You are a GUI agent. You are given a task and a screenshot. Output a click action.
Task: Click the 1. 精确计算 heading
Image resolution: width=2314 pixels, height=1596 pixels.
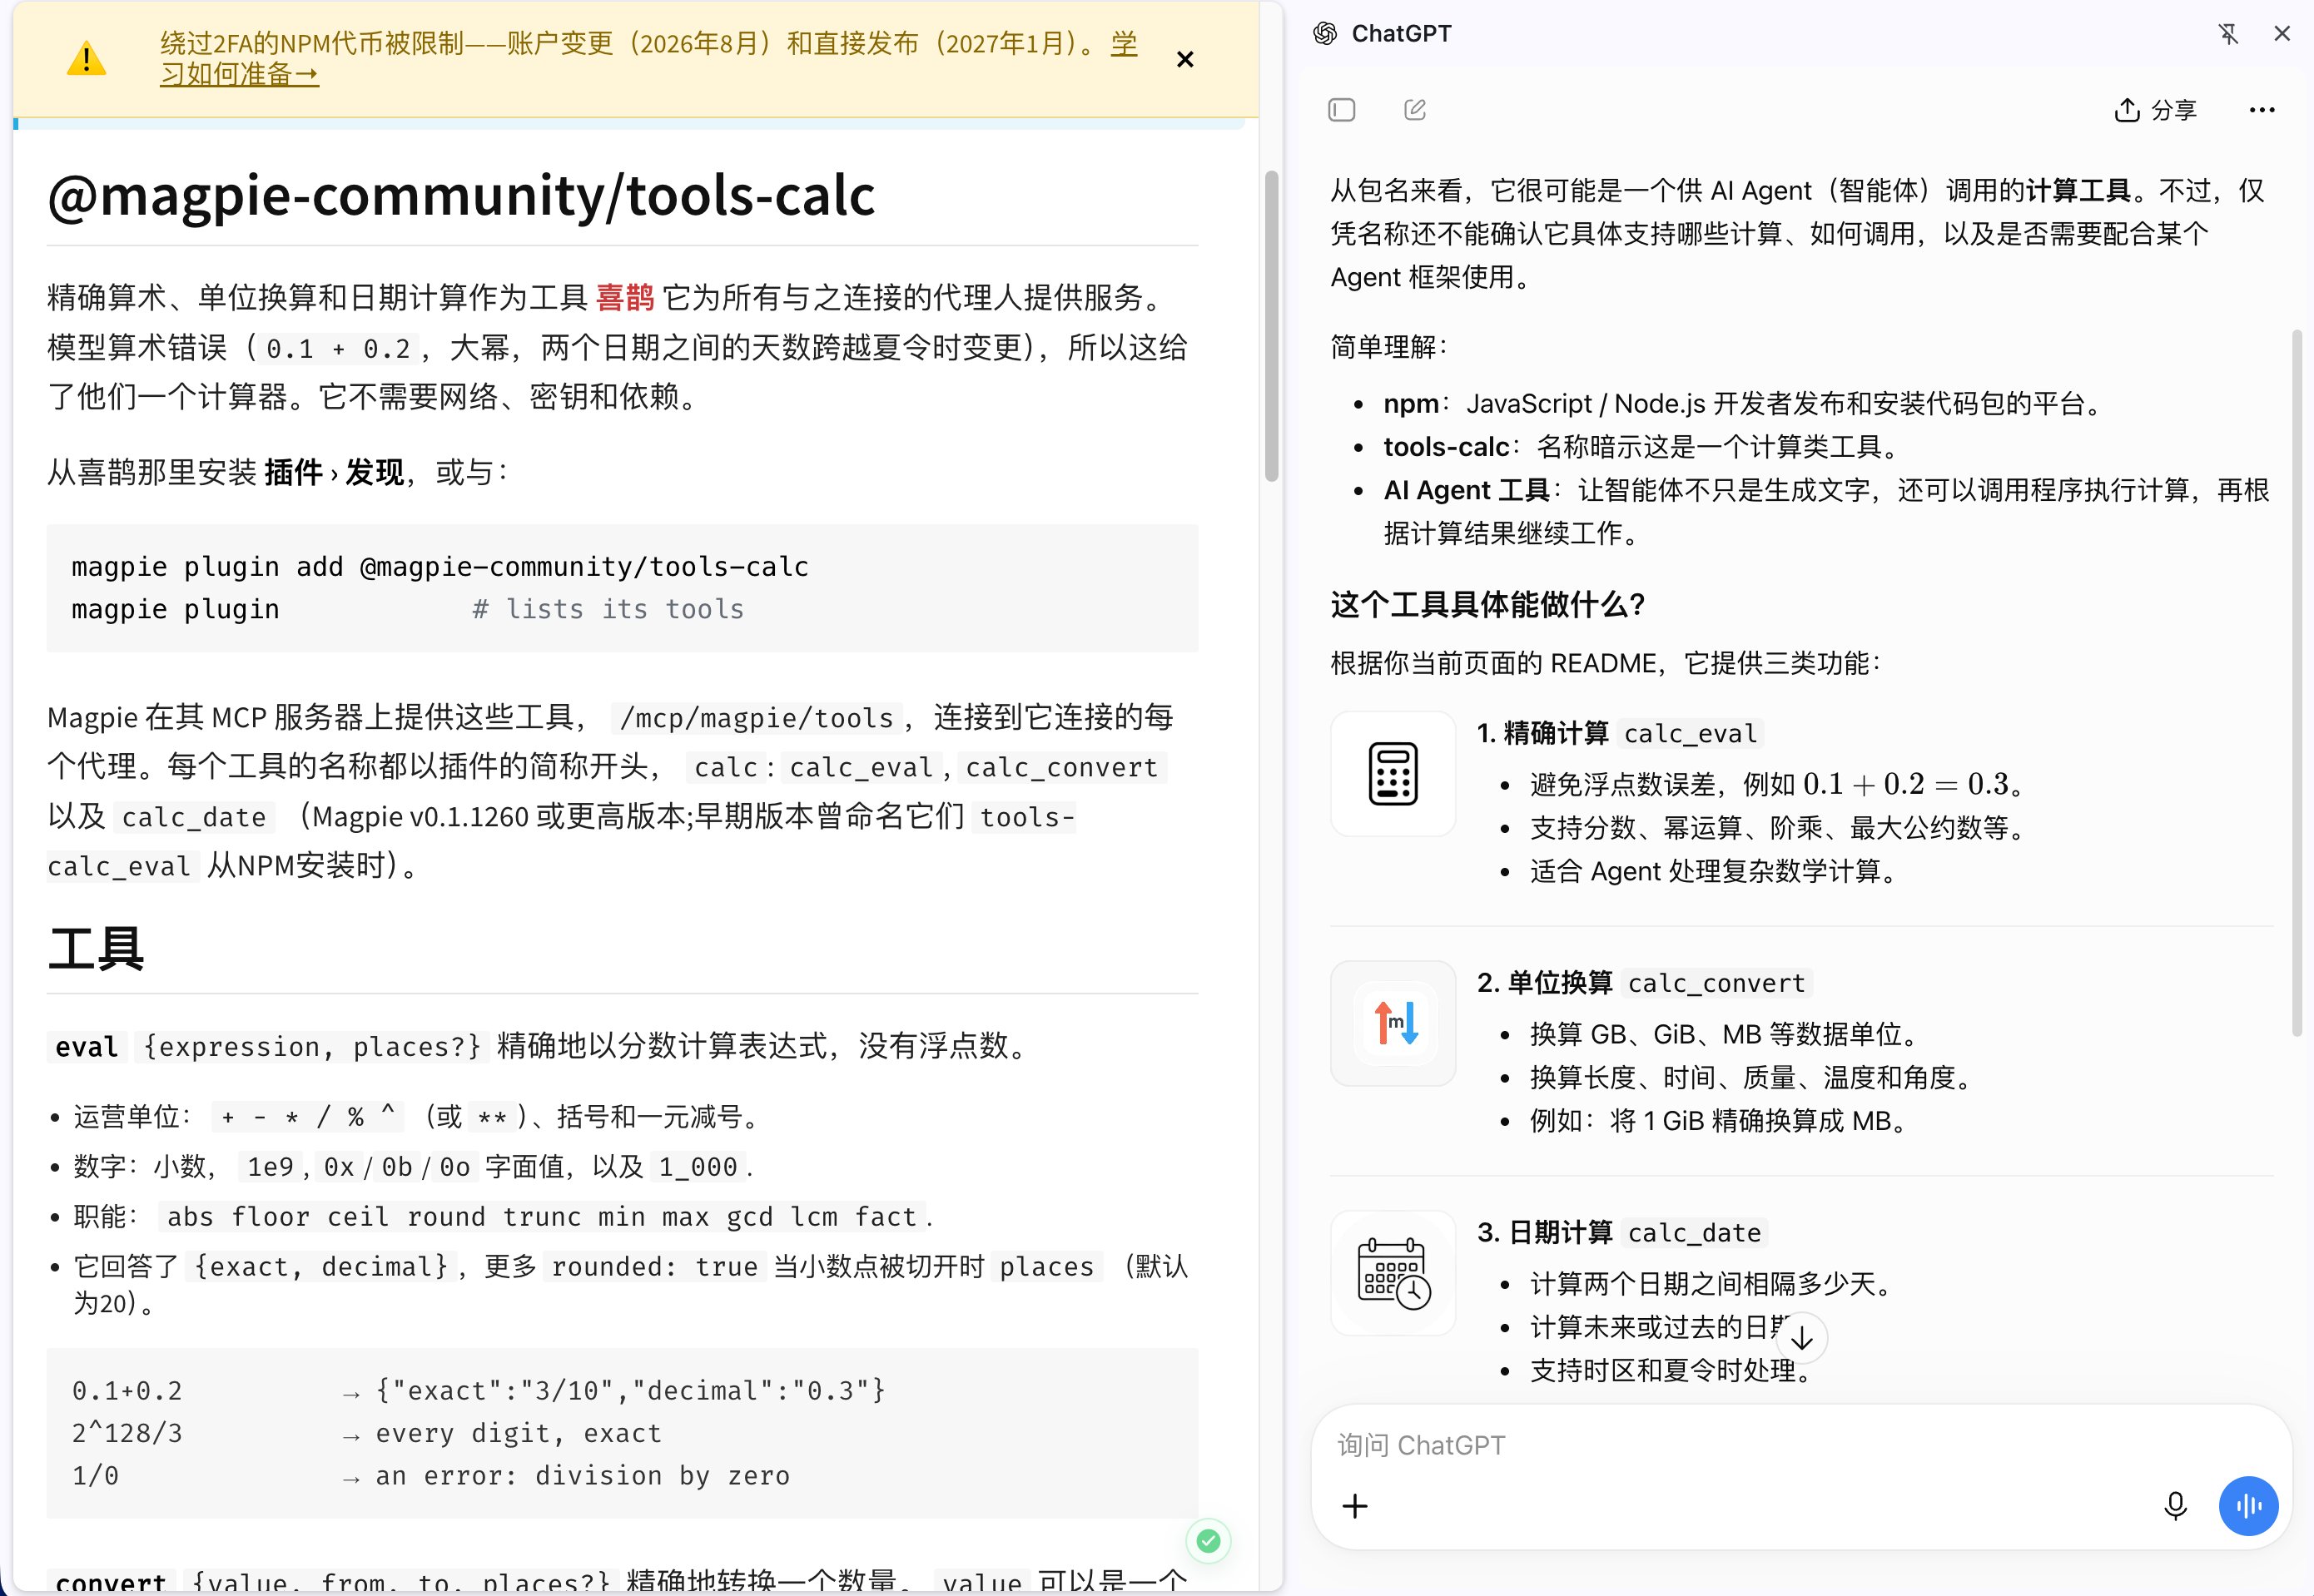(1542, 733)
